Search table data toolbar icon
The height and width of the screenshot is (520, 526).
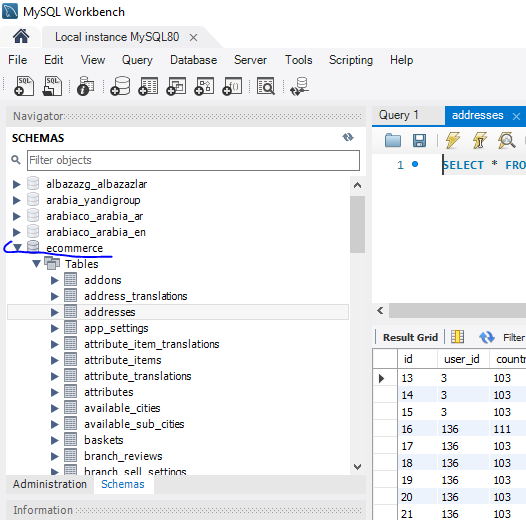click(x=266, y=86)
